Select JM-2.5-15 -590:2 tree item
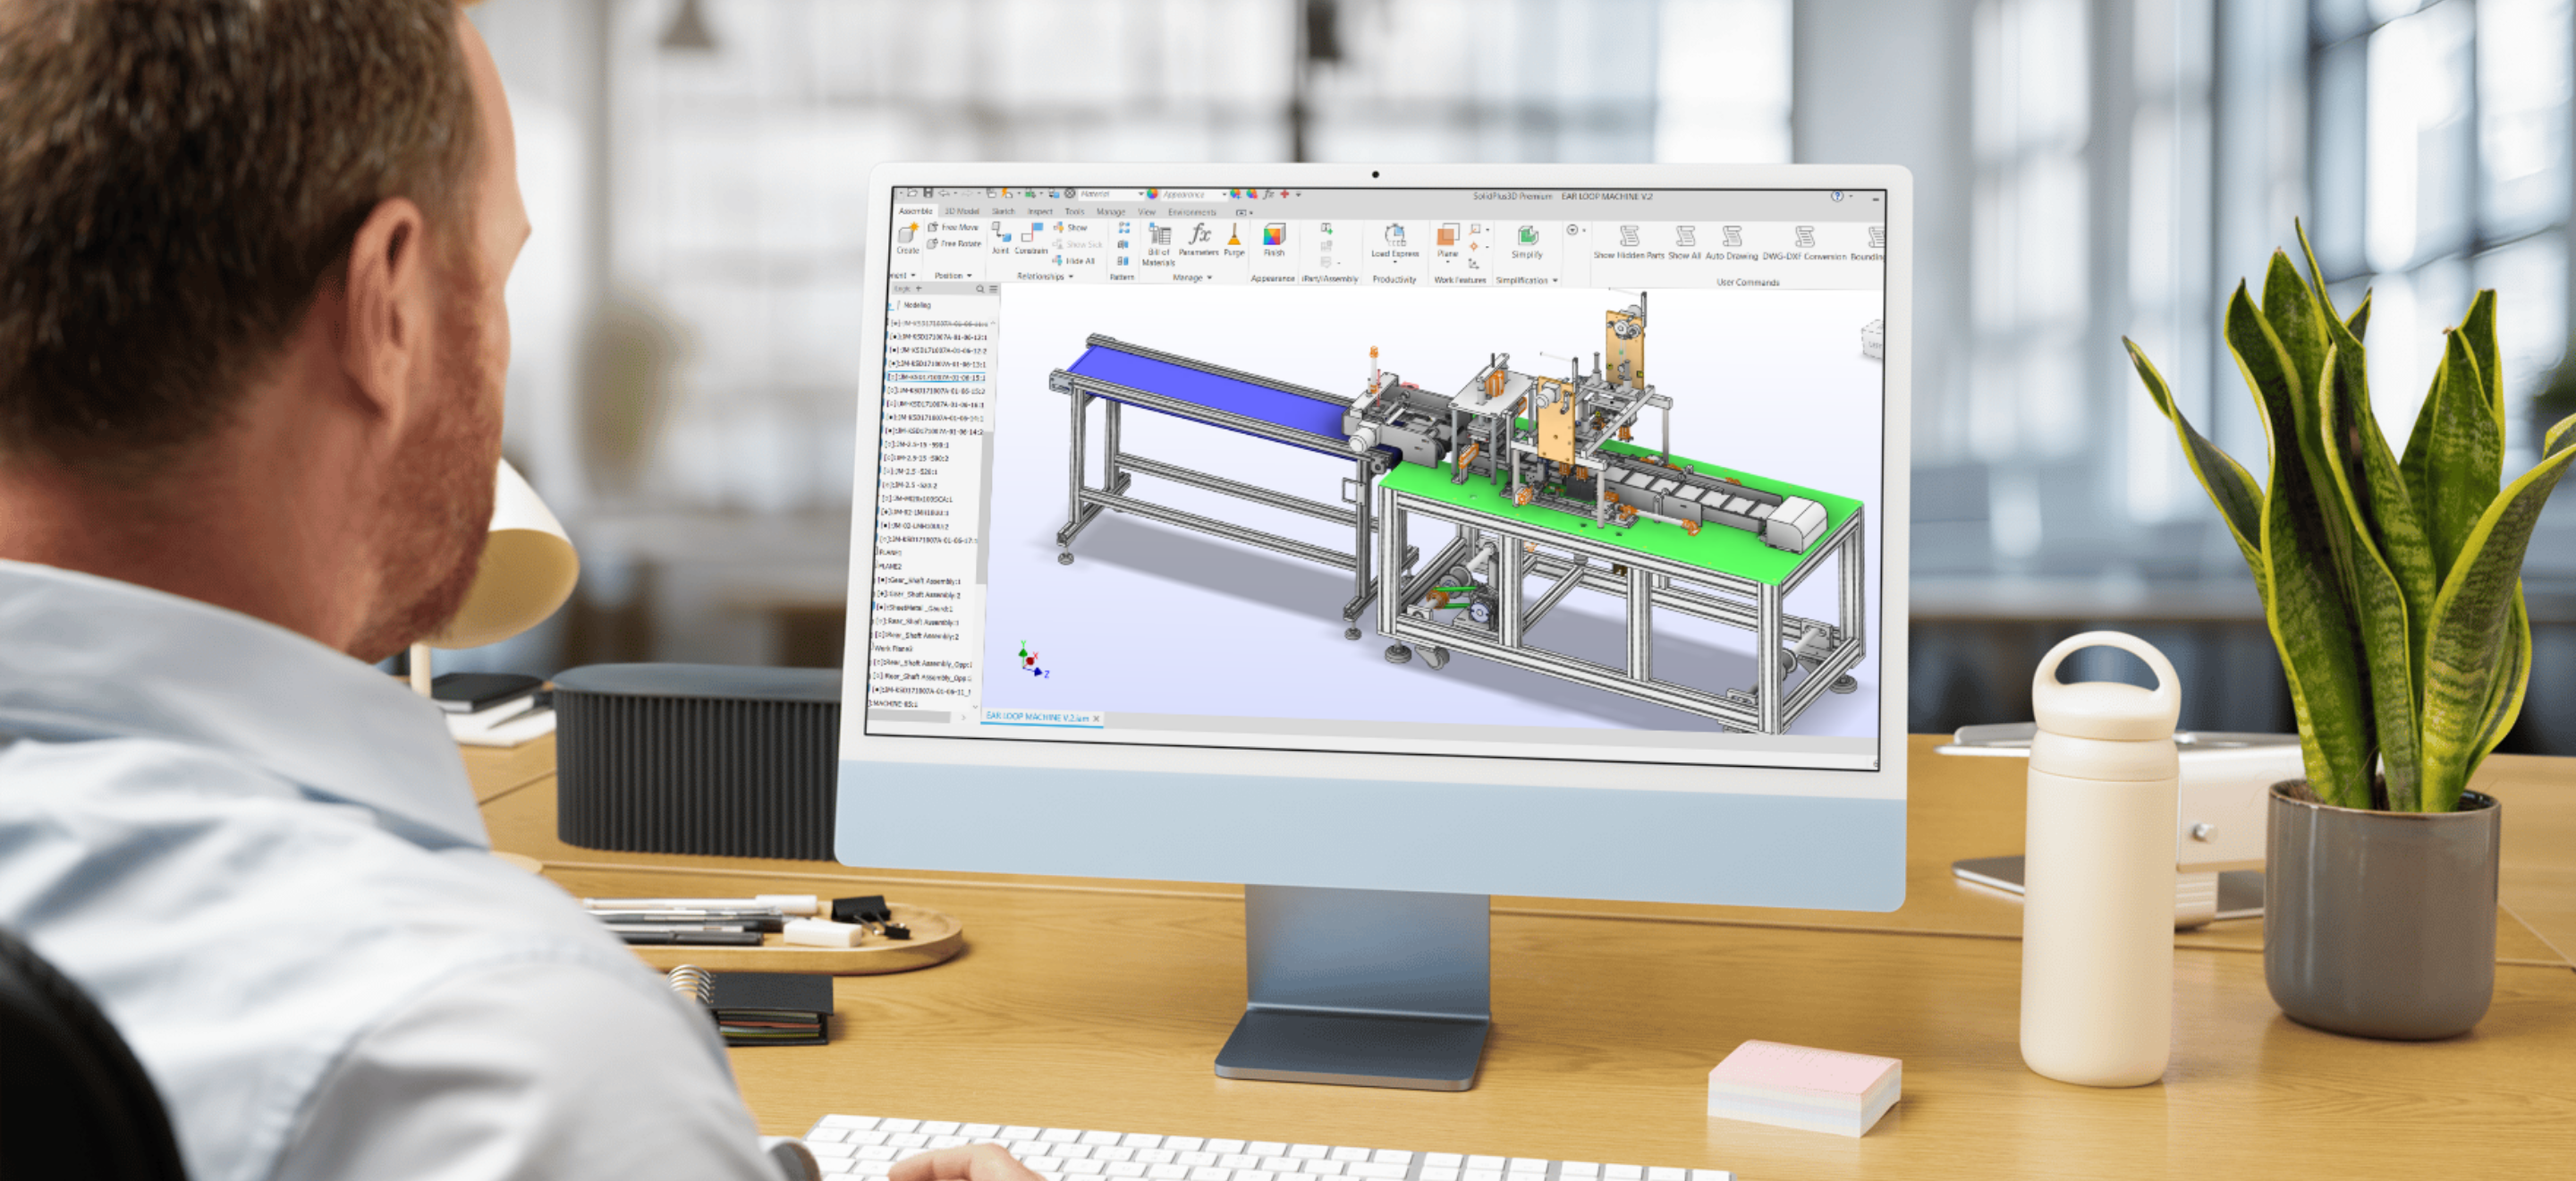The height and width of the screenshot is (1181, 2576). (x=916, y=458)
